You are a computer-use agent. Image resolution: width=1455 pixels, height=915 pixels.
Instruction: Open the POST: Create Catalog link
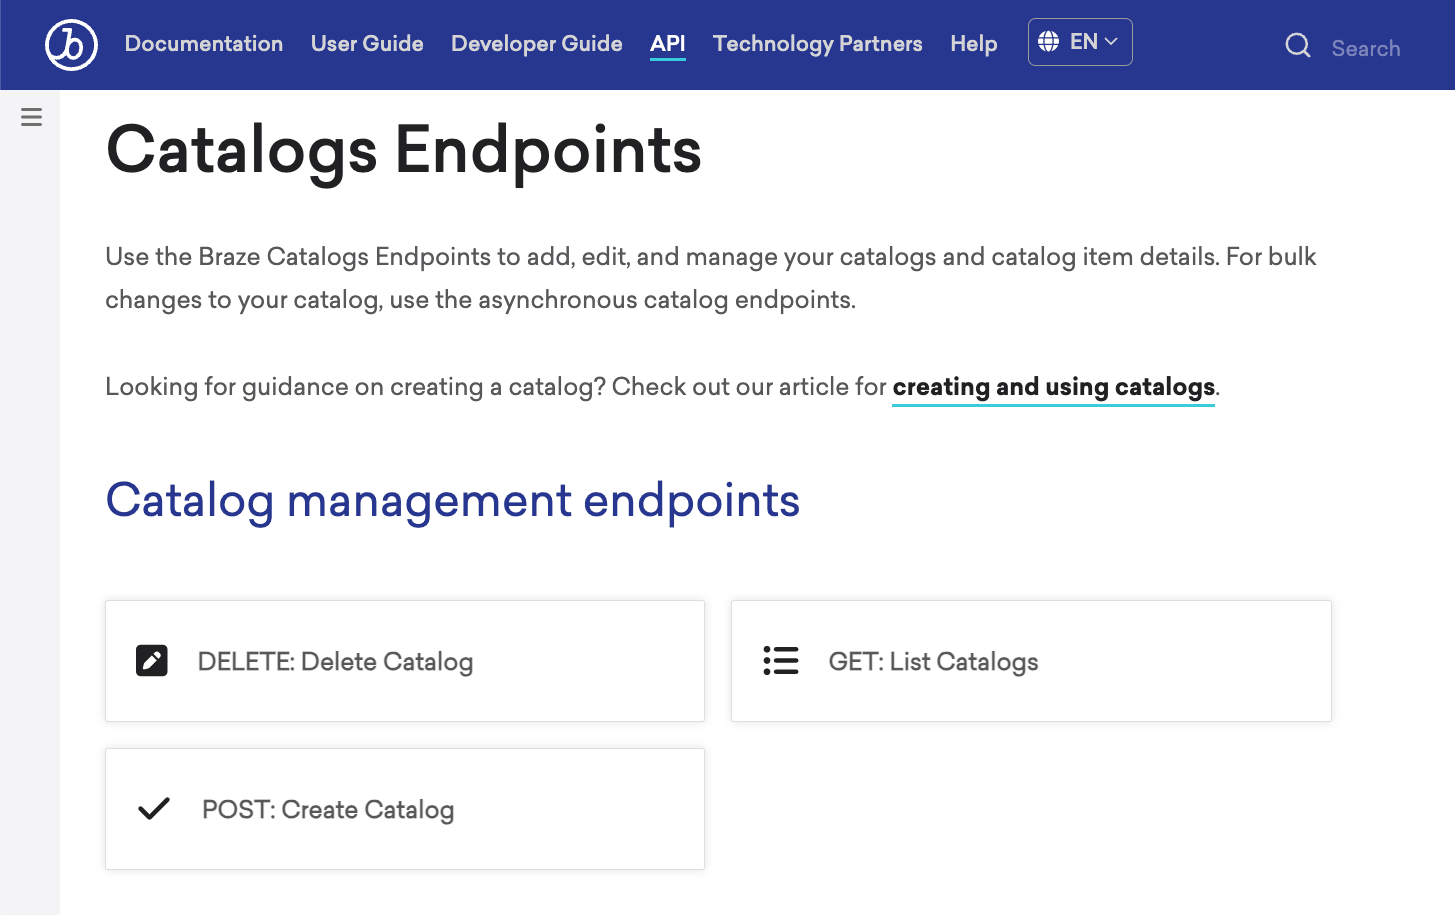tap(328, 810)
